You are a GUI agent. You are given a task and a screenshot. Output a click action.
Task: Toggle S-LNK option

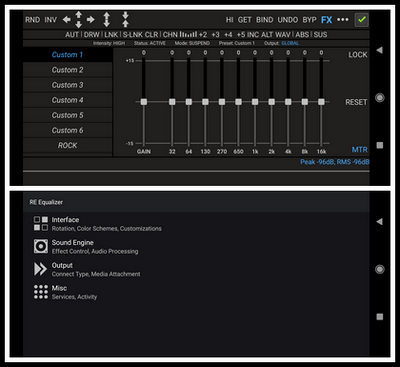[x=133, y=35]
